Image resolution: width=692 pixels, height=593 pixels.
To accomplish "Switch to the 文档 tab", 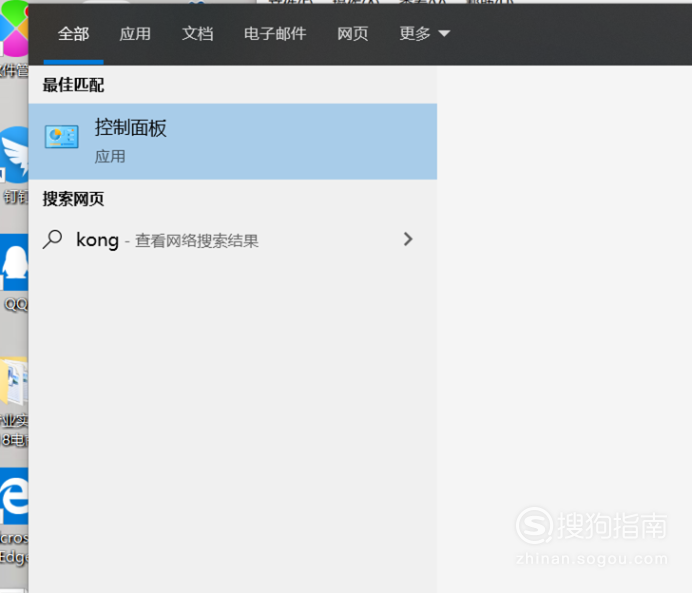I will coord(197,34).
